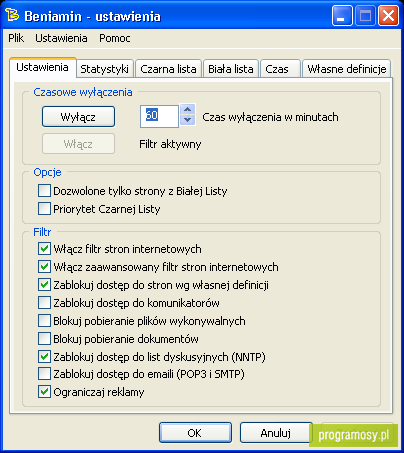Uncheck the 'Ograniczaj reklamy' checkbox
Viewport: 404px width, 453px height.
(x=44, y=392)
